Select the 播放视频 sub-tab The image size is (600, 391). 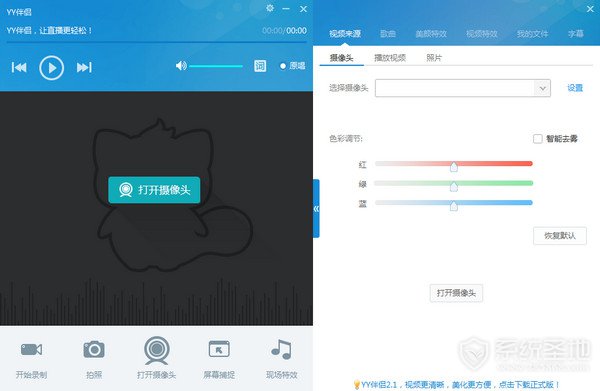click(390, 58)
